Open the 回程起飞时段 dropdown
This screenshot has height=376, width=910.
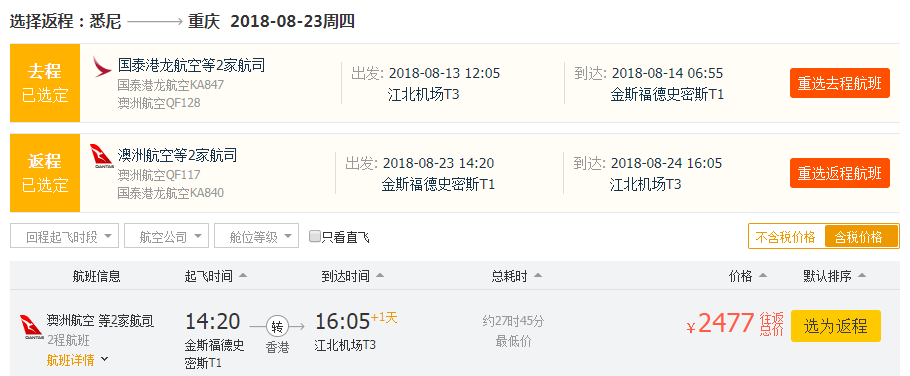pyautogui.click(x=64, y=236)
